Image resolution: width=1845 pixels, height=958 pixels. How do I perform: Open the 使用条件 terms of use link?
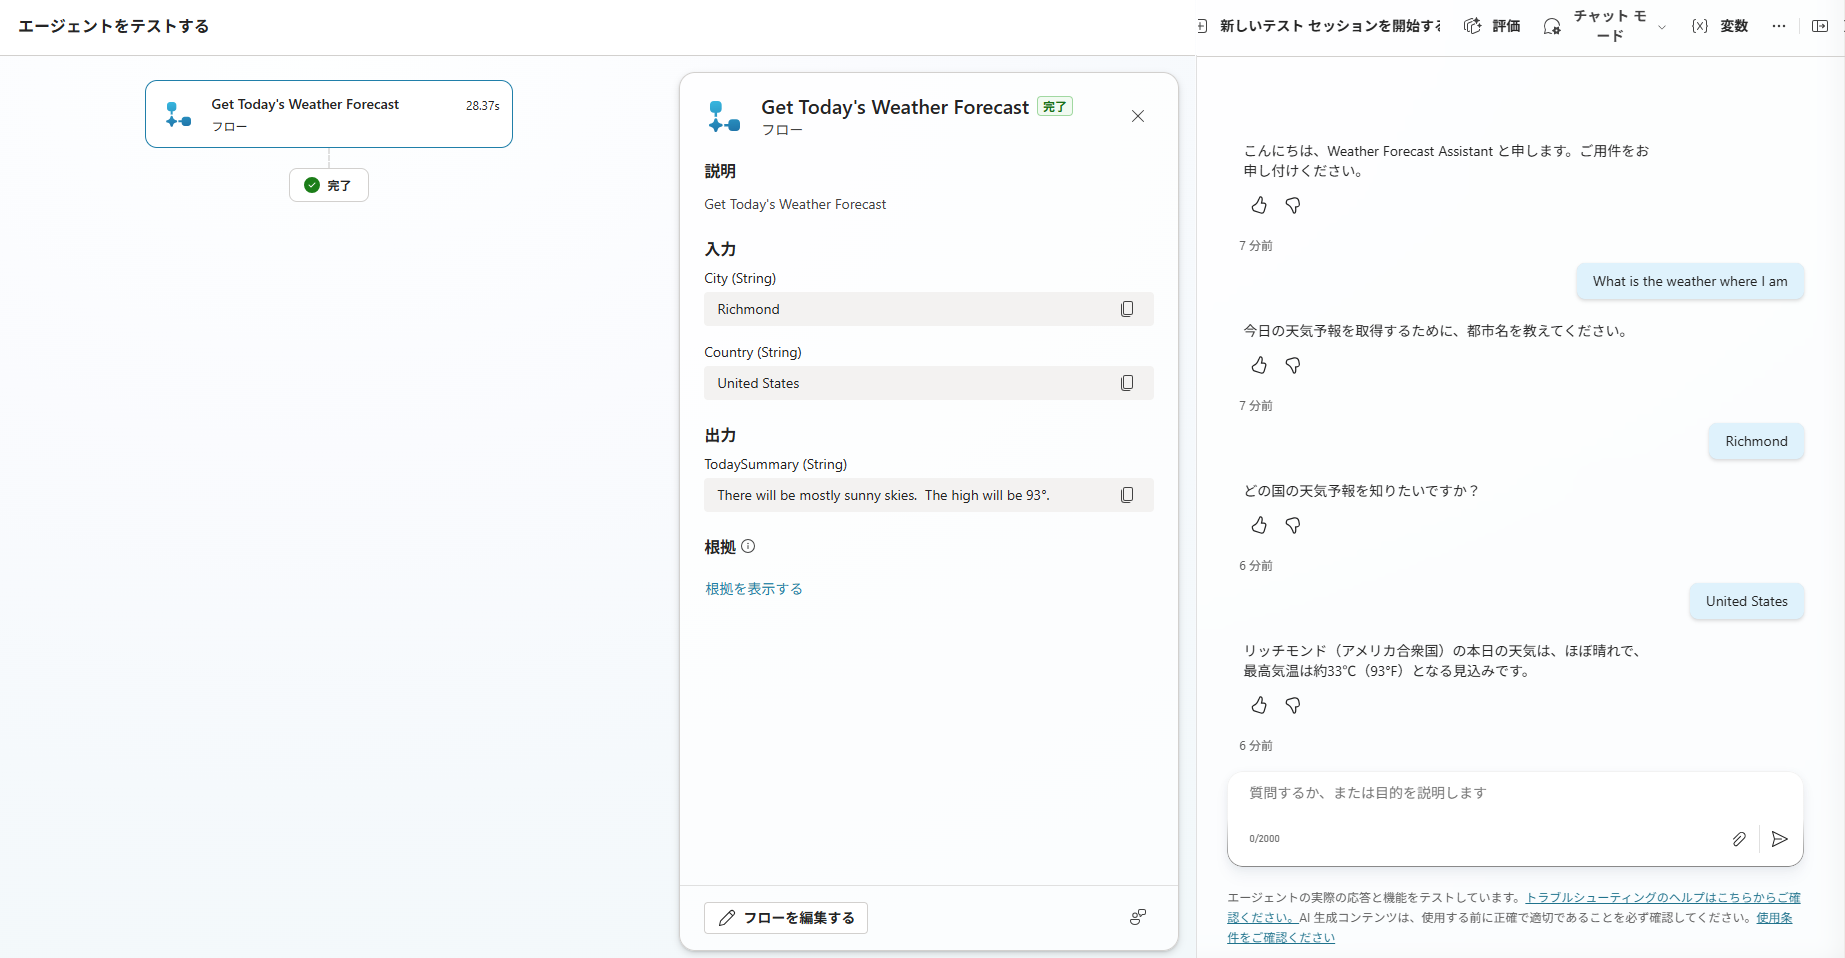pos(1774,918)
